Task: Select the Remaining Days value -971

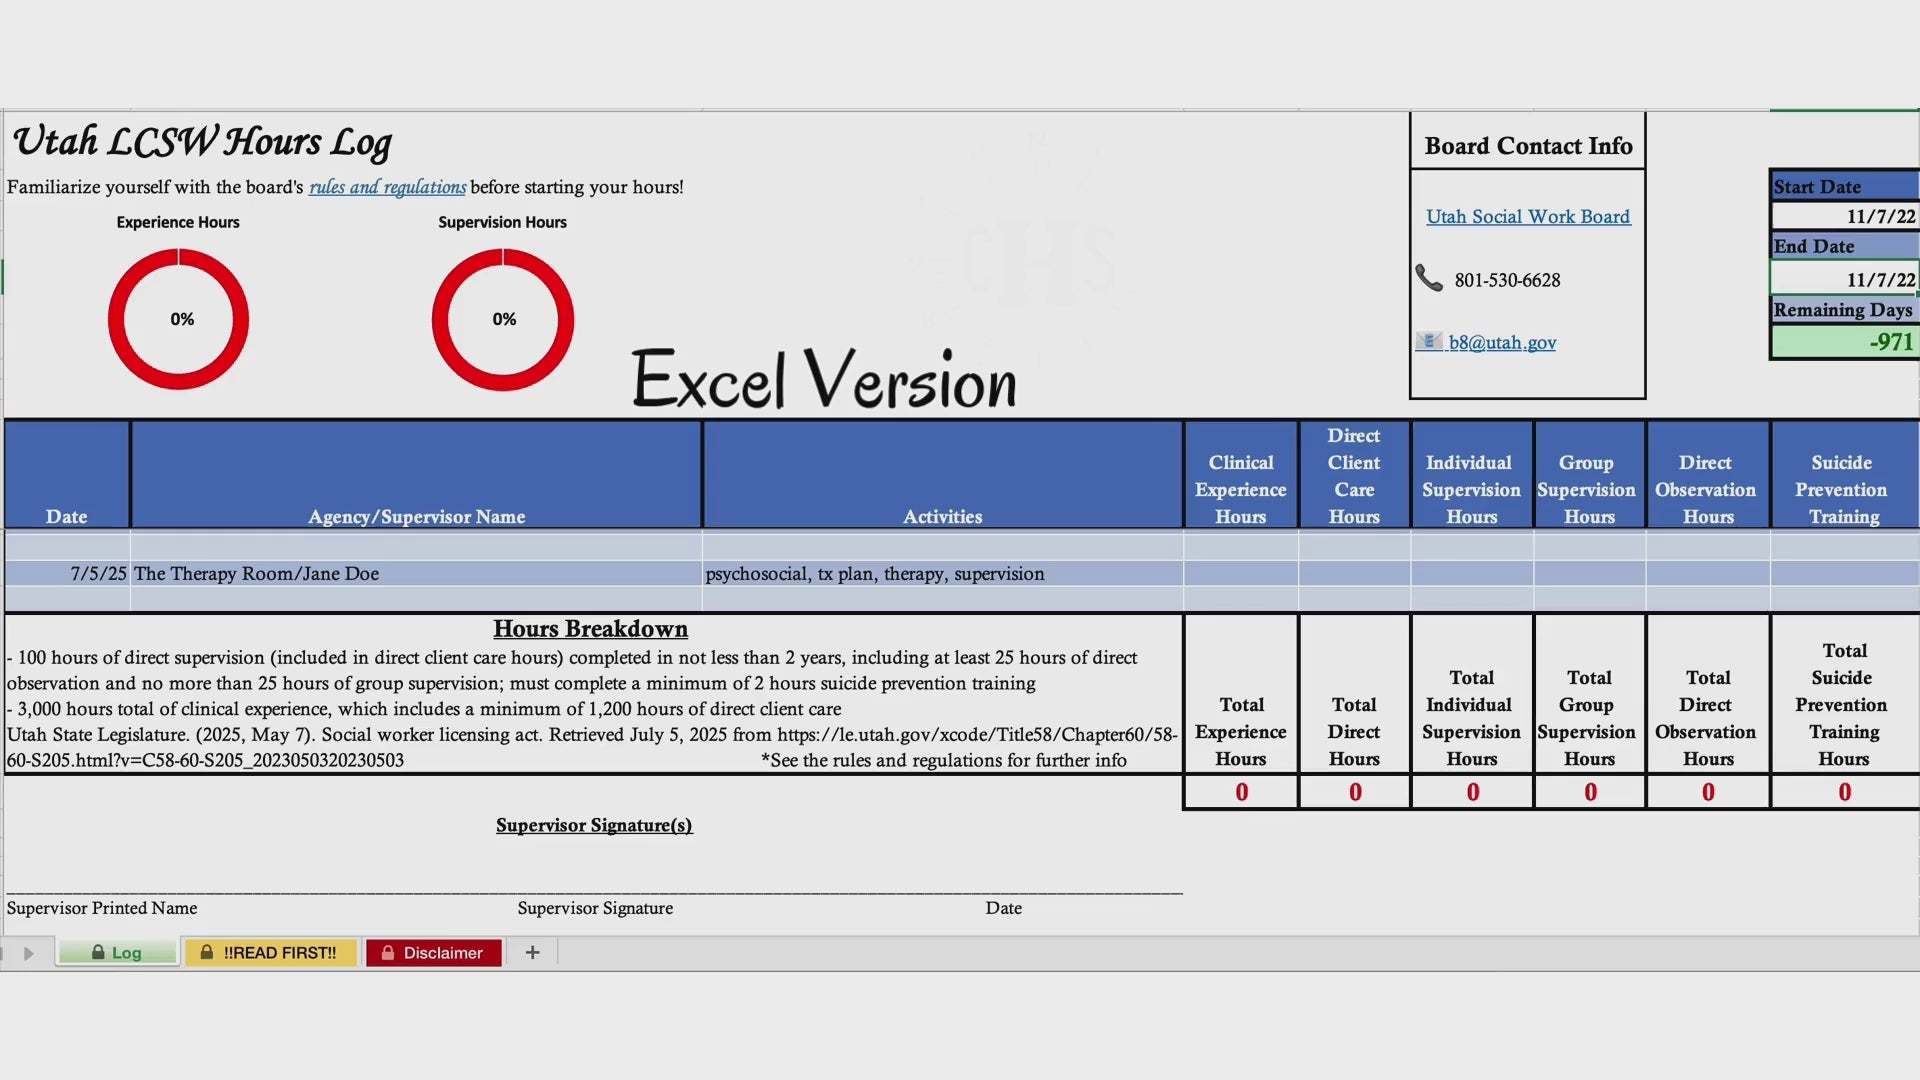Action: [1845, 341]
